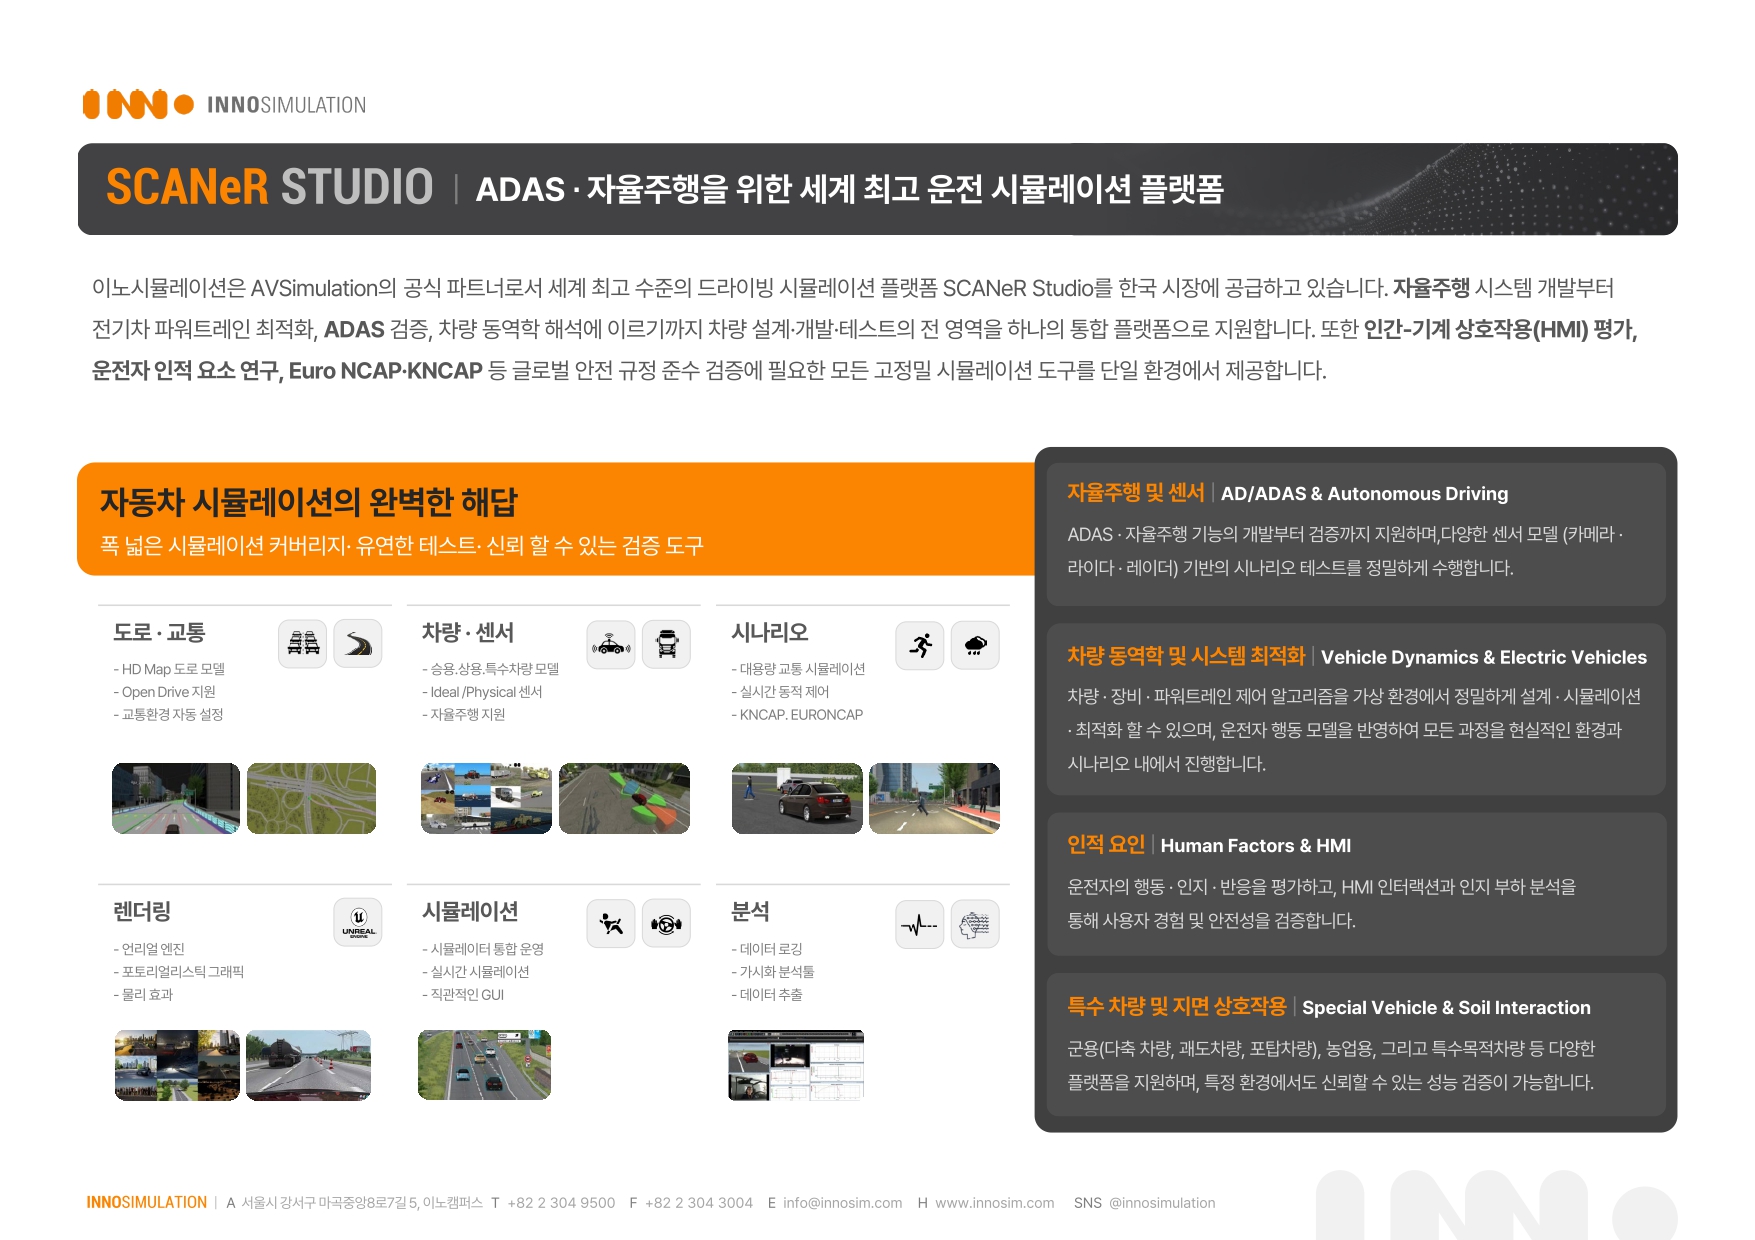Open the sensor cone visualization thumbnail
The width and height of the screenshot is (1755, 1240).
624,798
